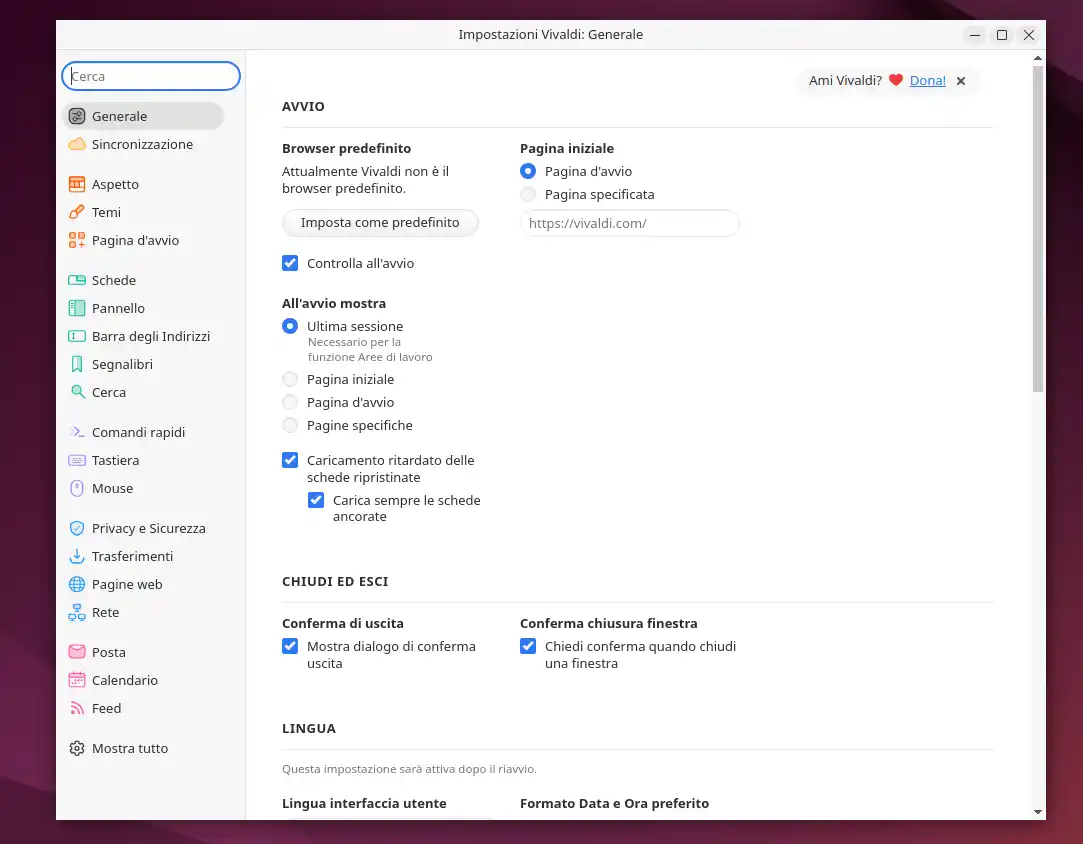Click the All'avvio mostra label

[334, 303]
